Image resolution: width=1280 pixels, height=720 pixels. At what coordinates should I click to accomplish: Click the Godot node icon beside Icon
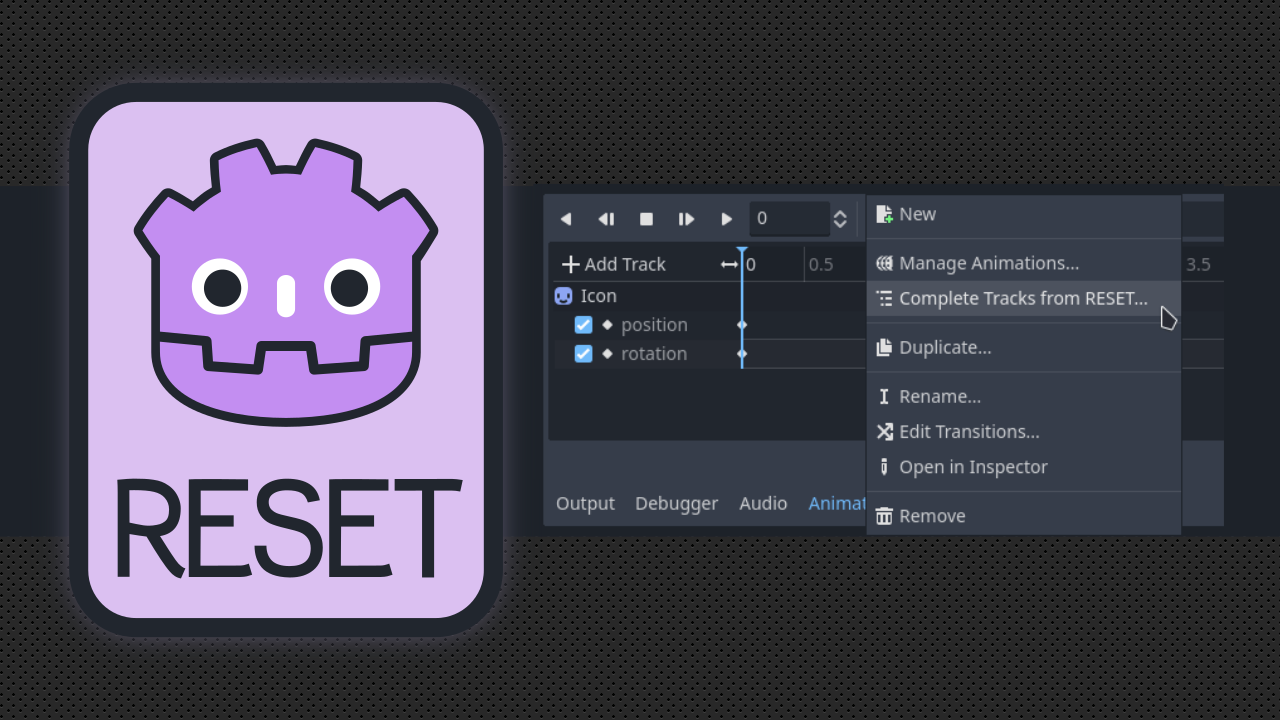coord(564,296)
